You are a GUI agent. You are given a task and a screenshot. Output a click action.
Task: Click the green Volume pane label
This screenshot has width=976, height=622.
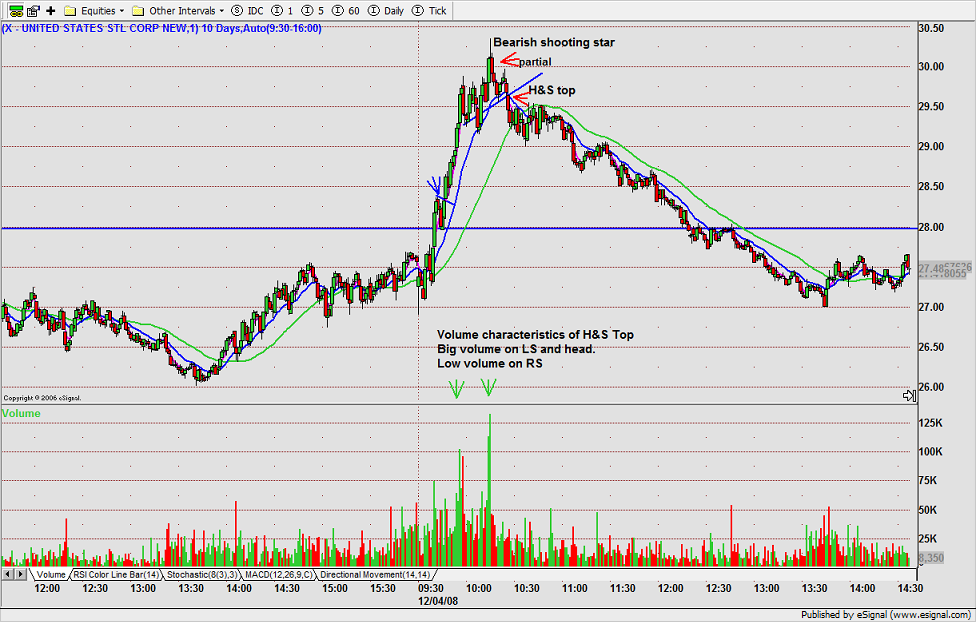click(21, 413)
